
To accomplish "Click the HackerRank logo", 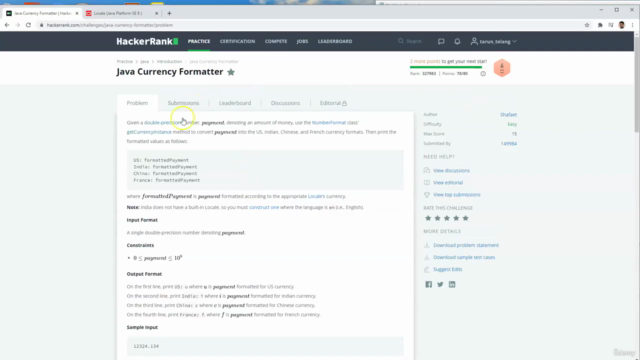I will click(147, 41).
